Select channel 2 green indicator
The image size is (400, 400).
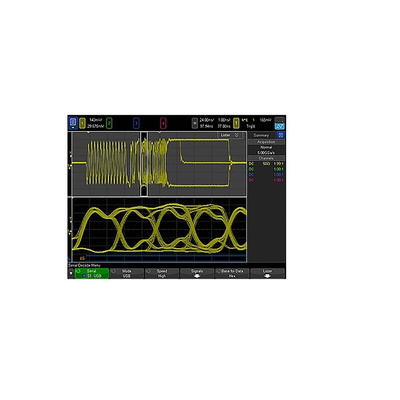point(109,123)
